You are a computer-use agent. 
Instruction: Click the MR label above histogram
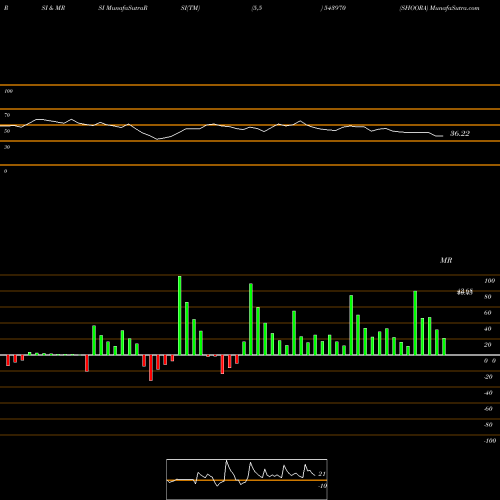[446, 260]
